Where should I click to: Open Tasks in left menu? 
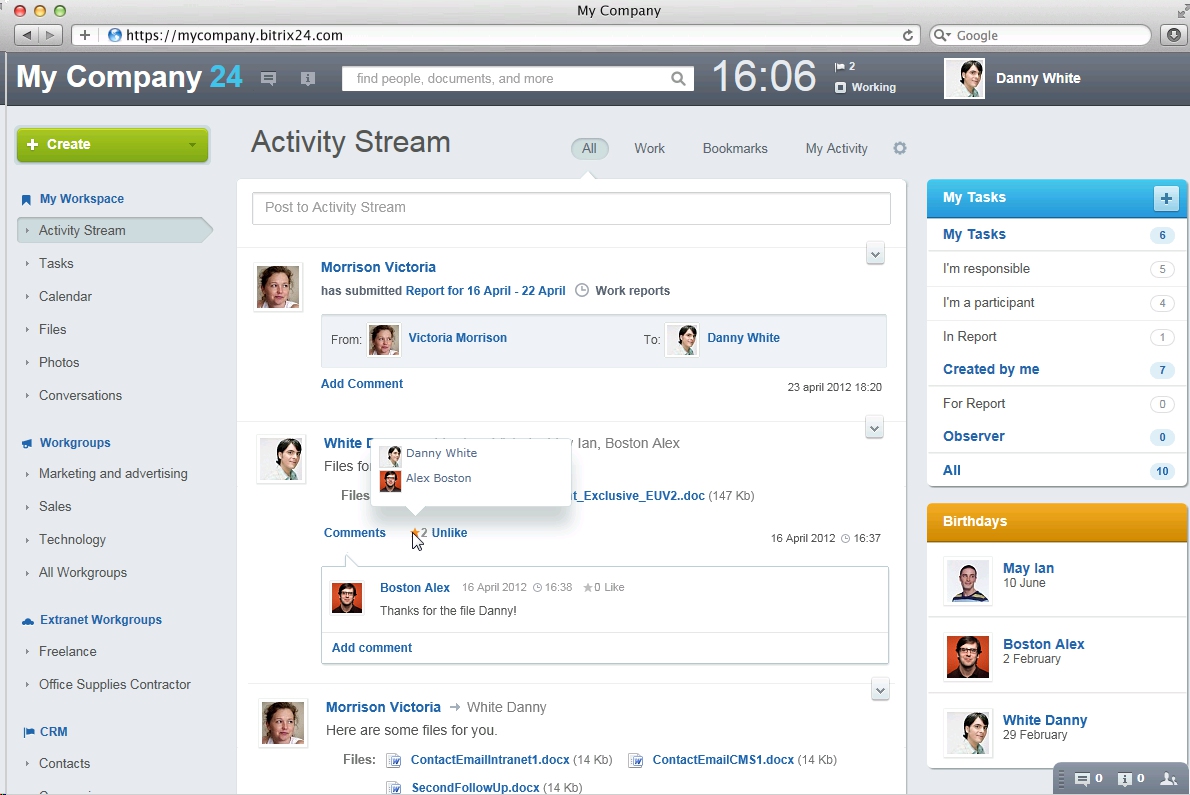56,263
